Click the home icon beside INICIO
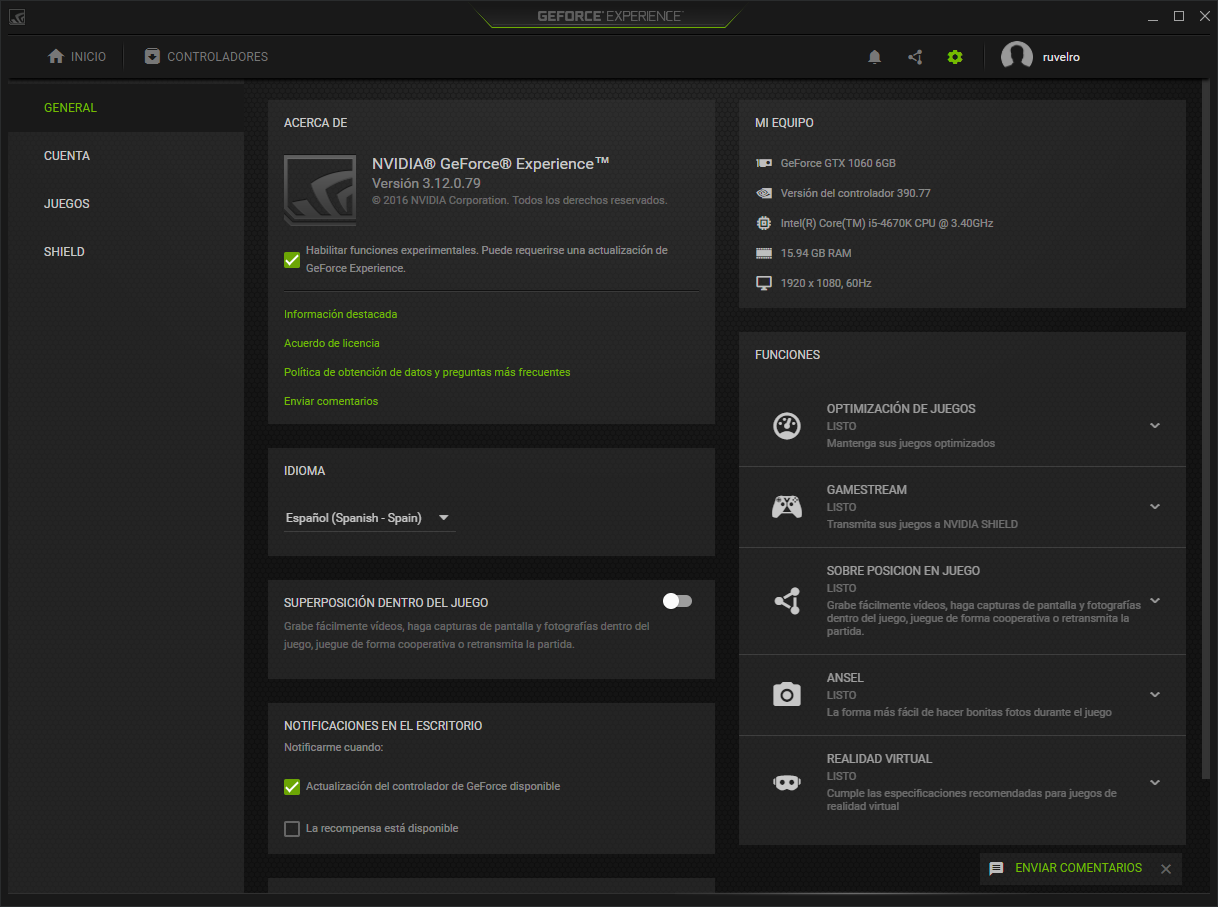Image resolution: width=1218 pixels, height=907 pixels. [56, 57]
